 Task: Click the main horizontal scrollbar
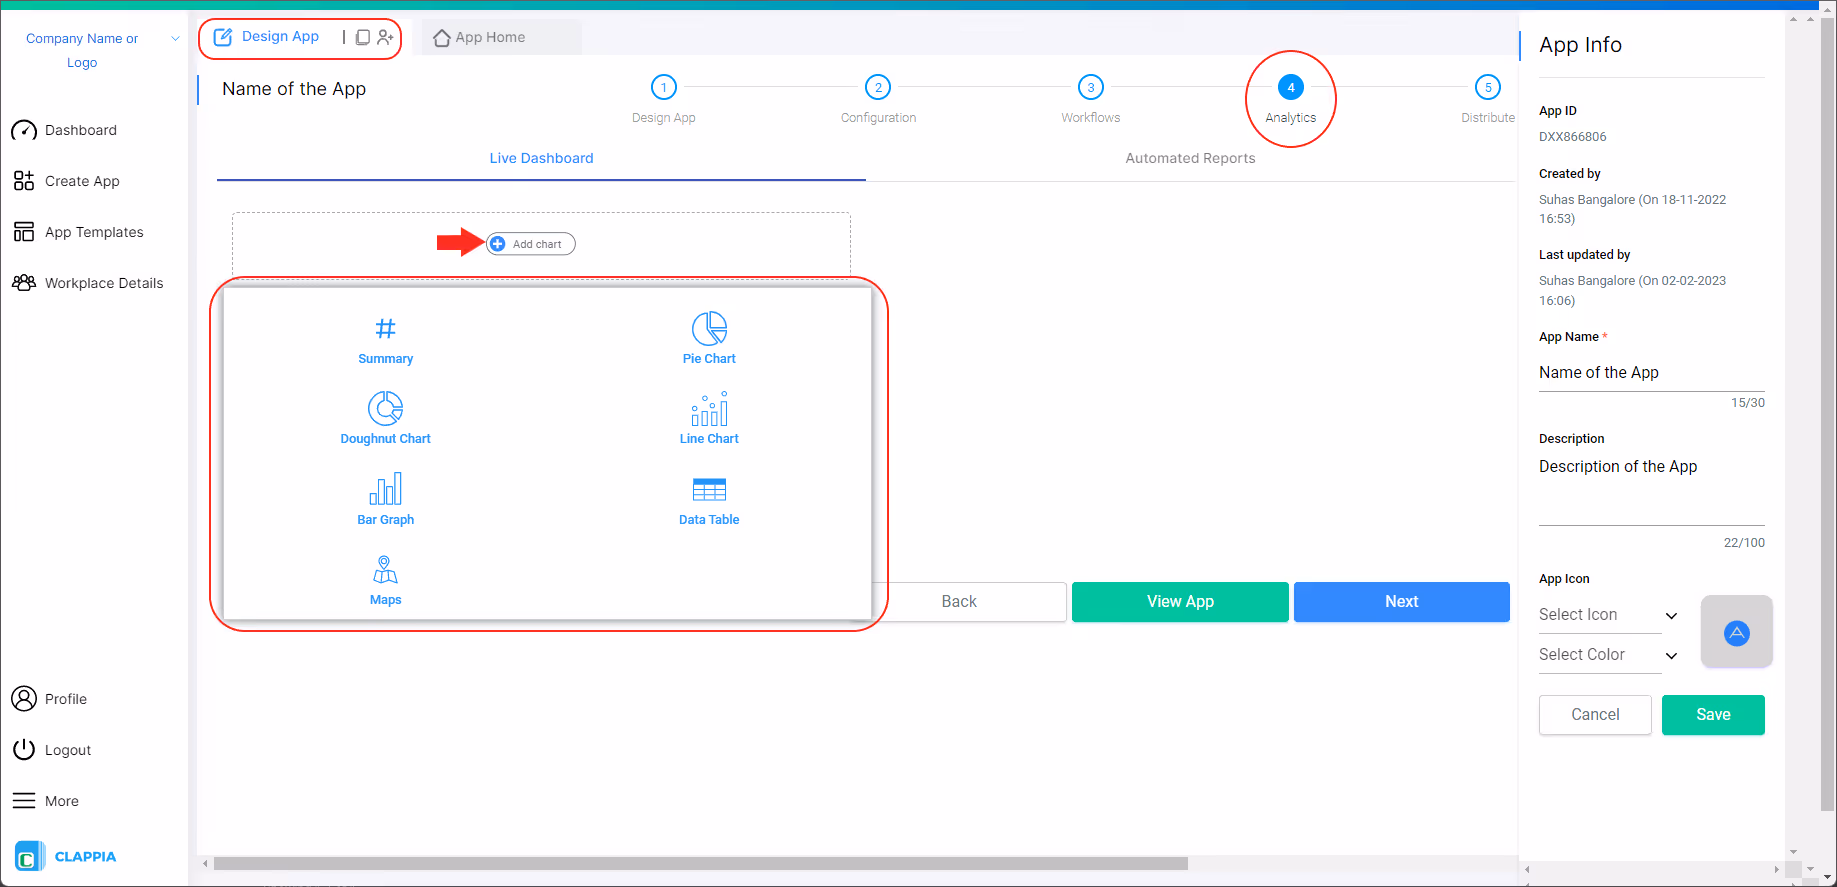700,863
